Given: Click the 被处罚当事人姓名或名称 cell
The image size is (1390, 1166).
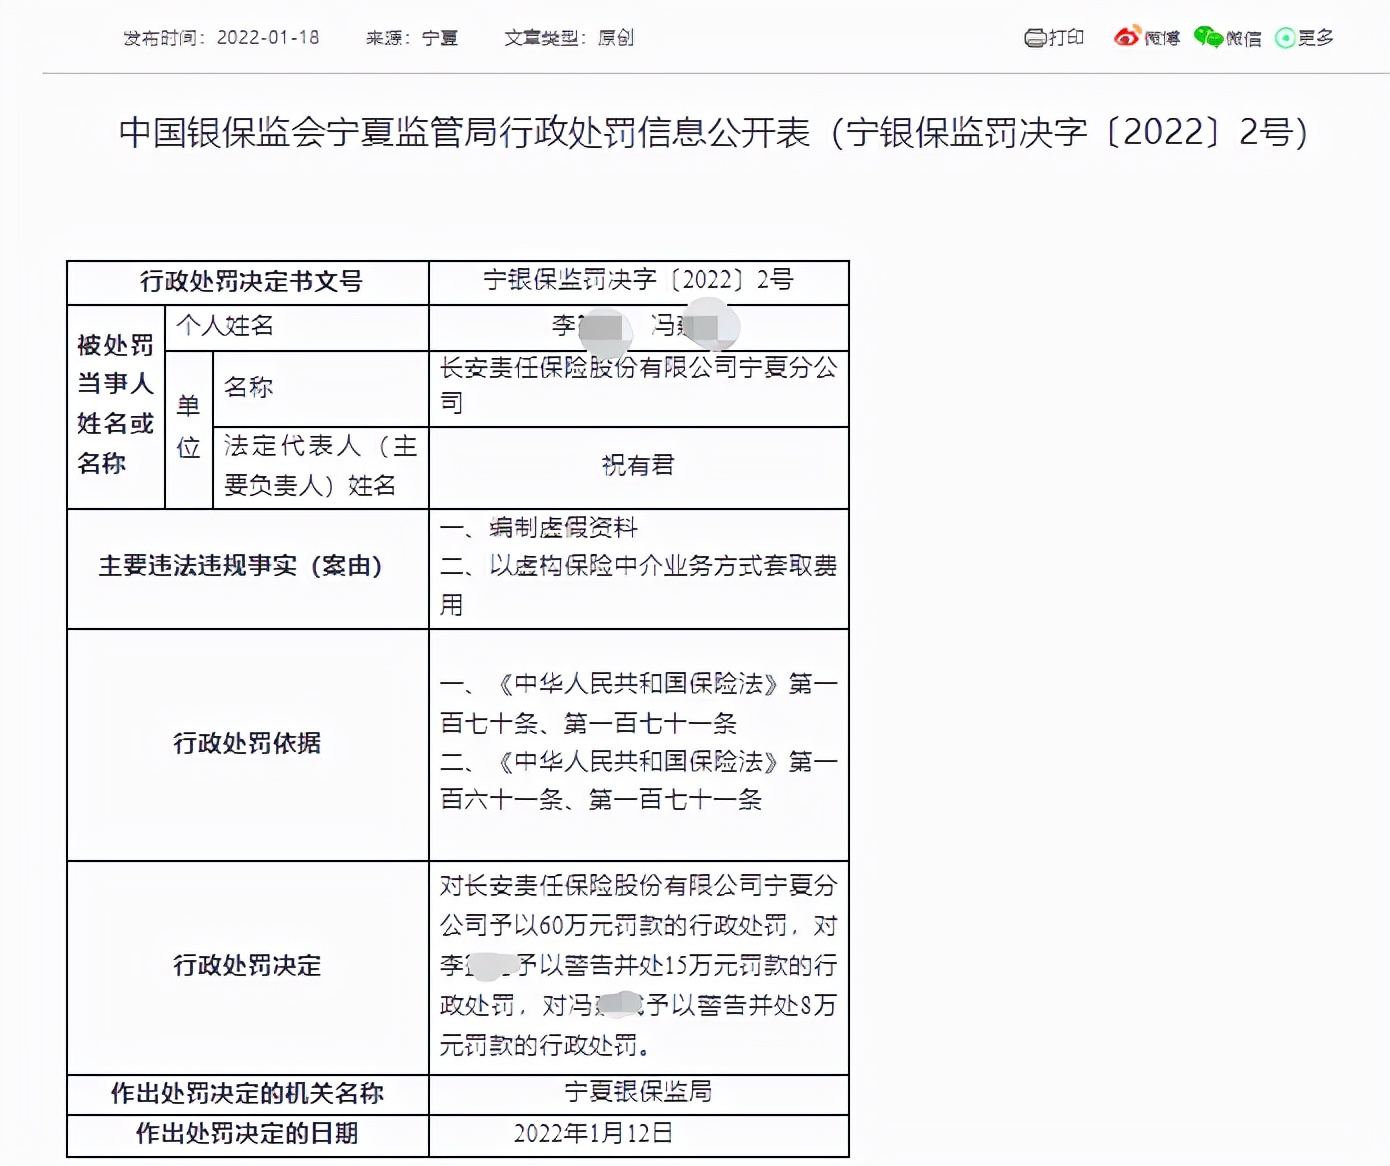Looking at the screenshot, I should click(x=116, y=407).
